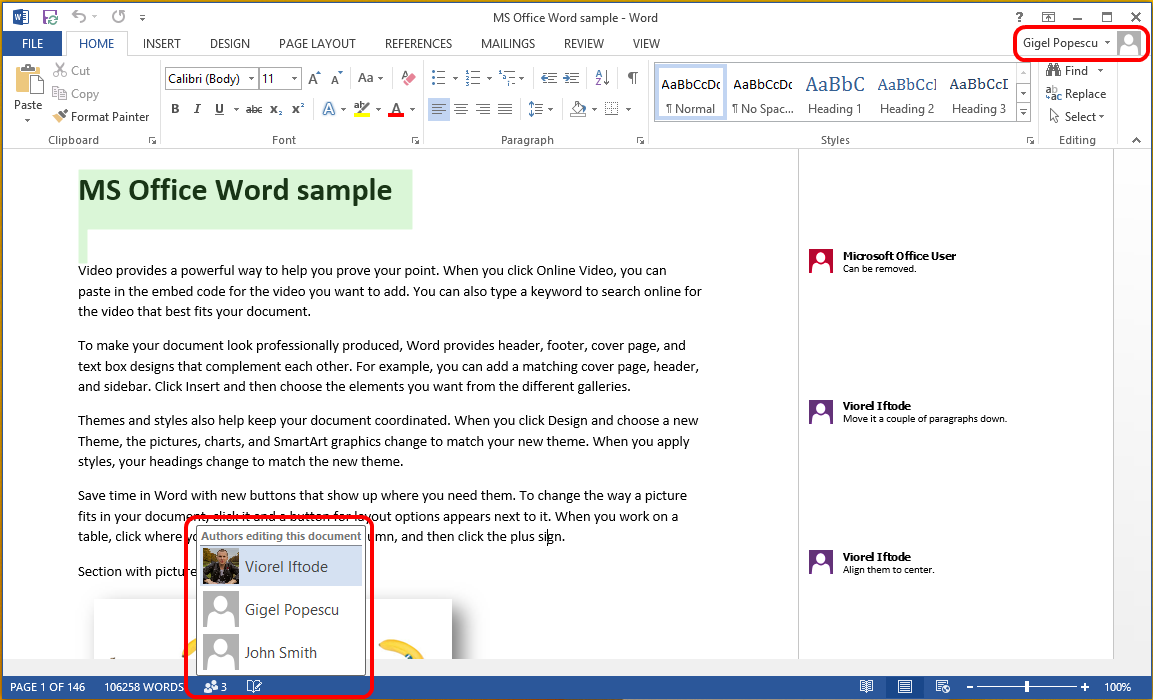Screen dimensions: 1153x700
Task: Grow font size with the larger A icon
Action: (314, 78)
